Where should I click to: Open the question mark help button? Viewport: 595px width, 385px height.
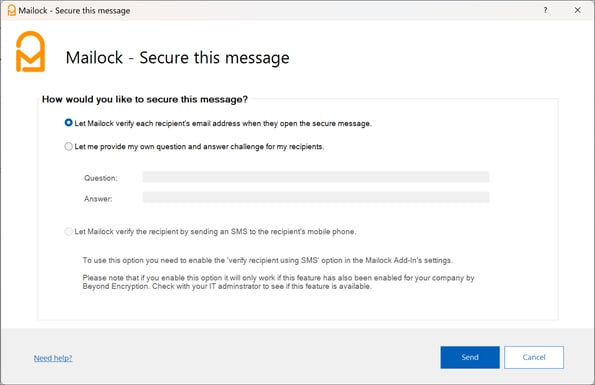[545, 10]
